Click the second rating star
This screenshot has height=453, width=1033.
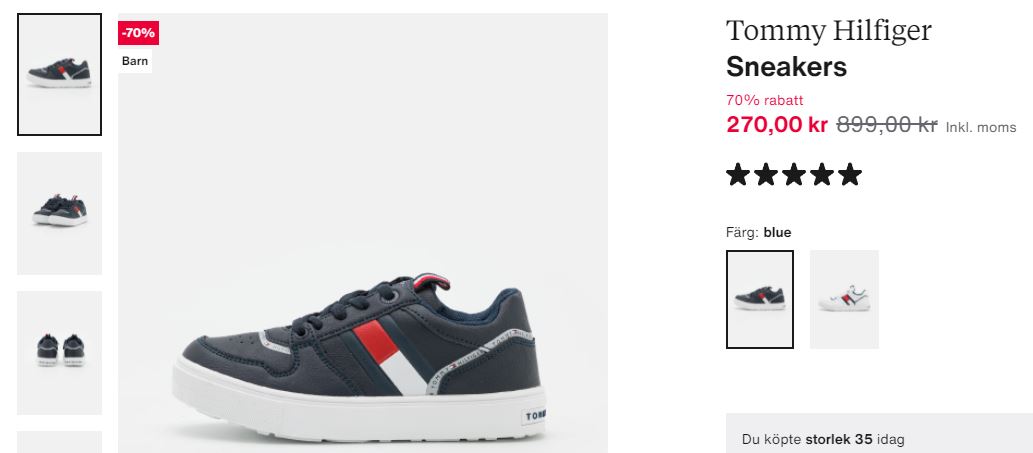pos(766,174)
